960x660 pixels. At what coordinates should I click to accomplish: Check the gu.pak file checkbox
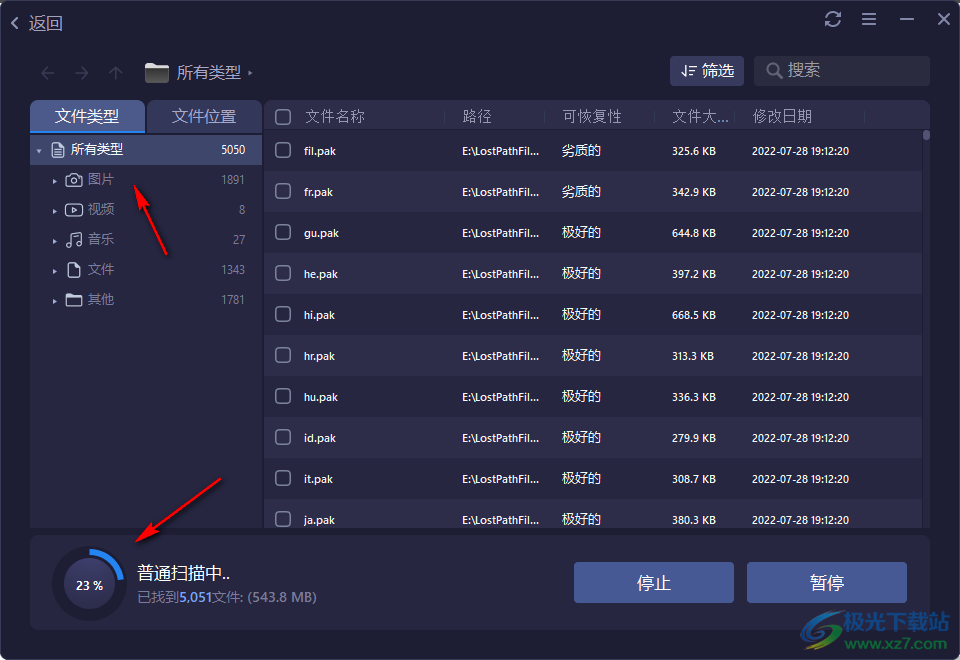tap(281, 232)
